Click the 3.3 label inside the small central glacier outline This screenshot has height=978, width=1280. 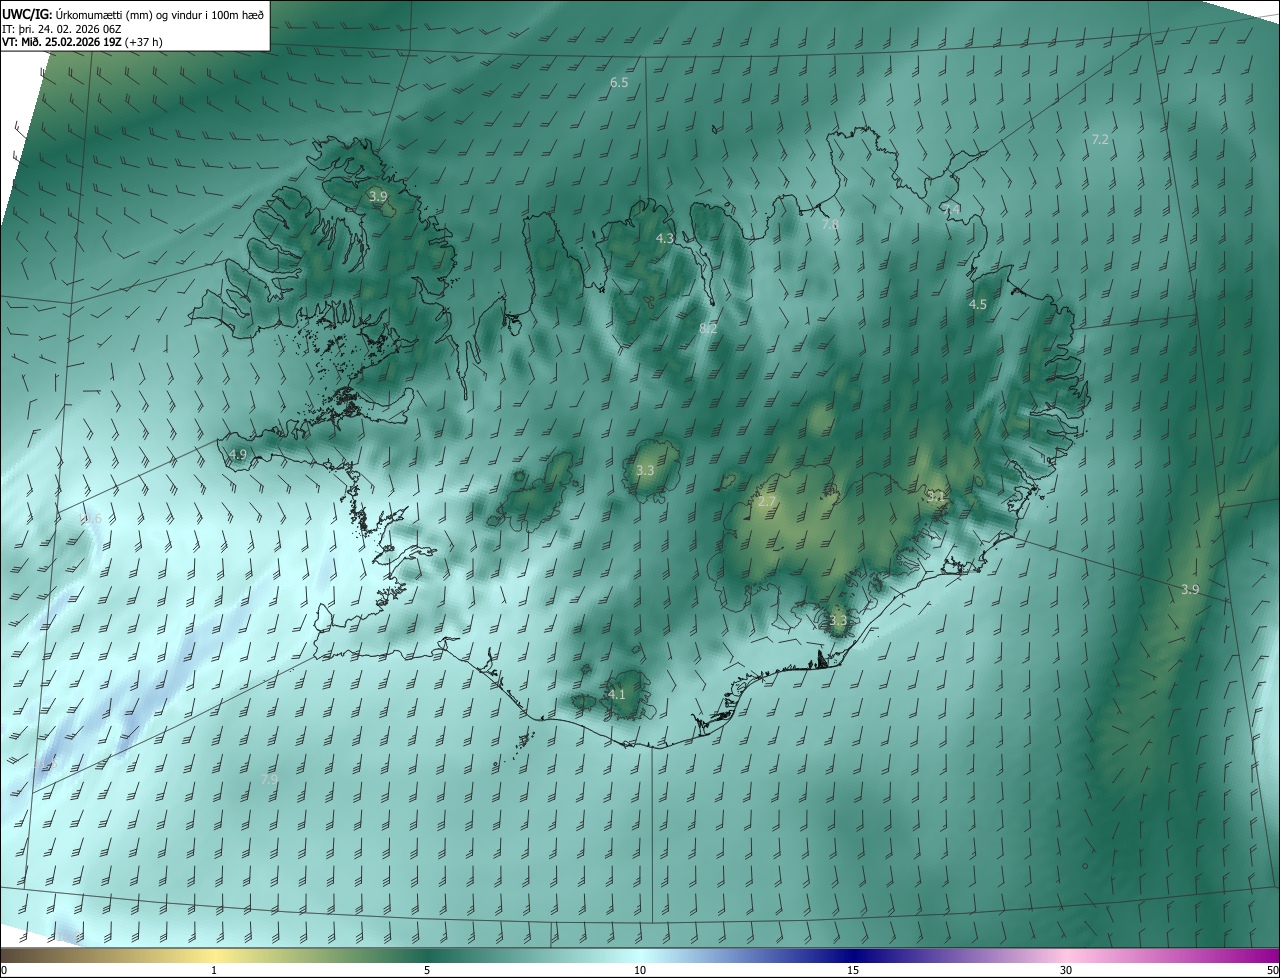[x=645, y=470]
